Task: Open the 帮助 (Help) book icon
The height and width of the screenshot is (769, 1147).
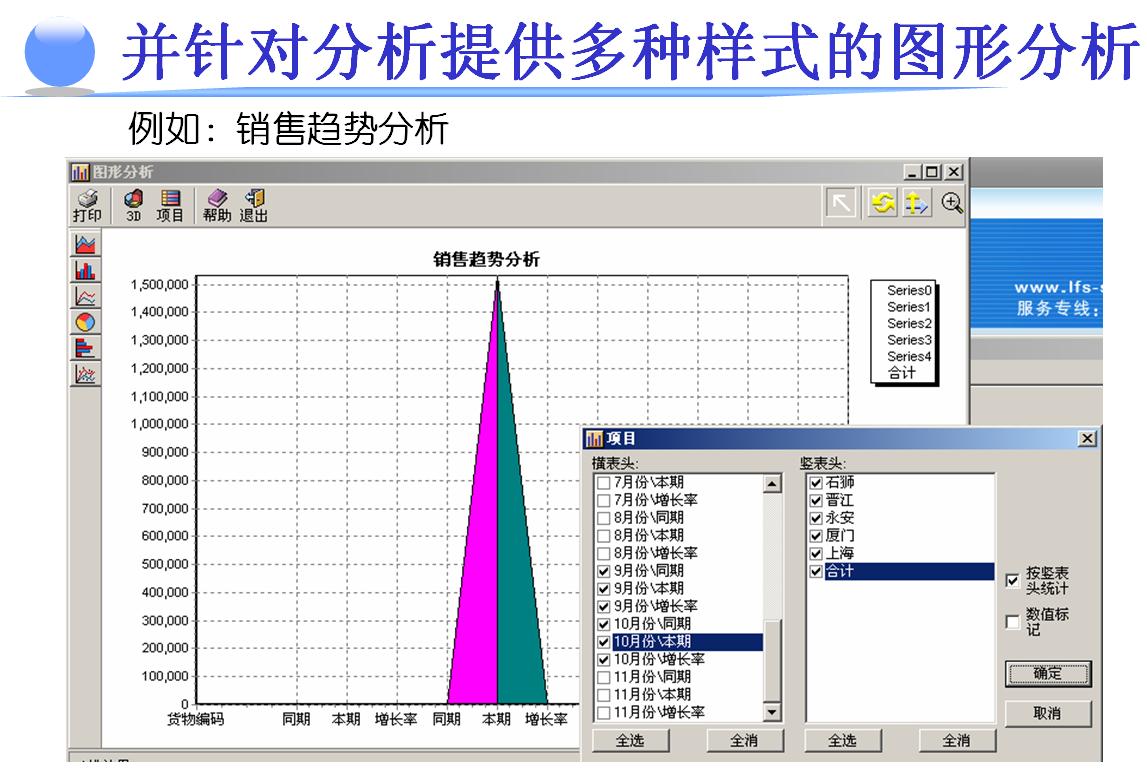Action: pyautogui.click(x=217, y=200)
